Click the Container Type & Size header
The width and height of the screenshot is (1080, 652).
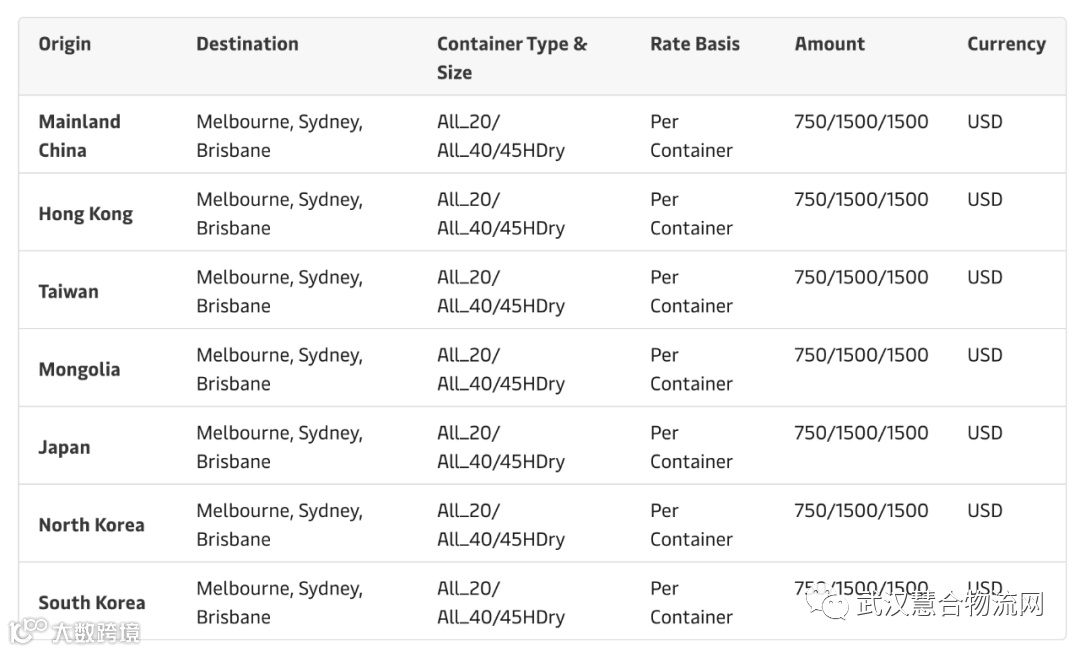click(511, 58)
